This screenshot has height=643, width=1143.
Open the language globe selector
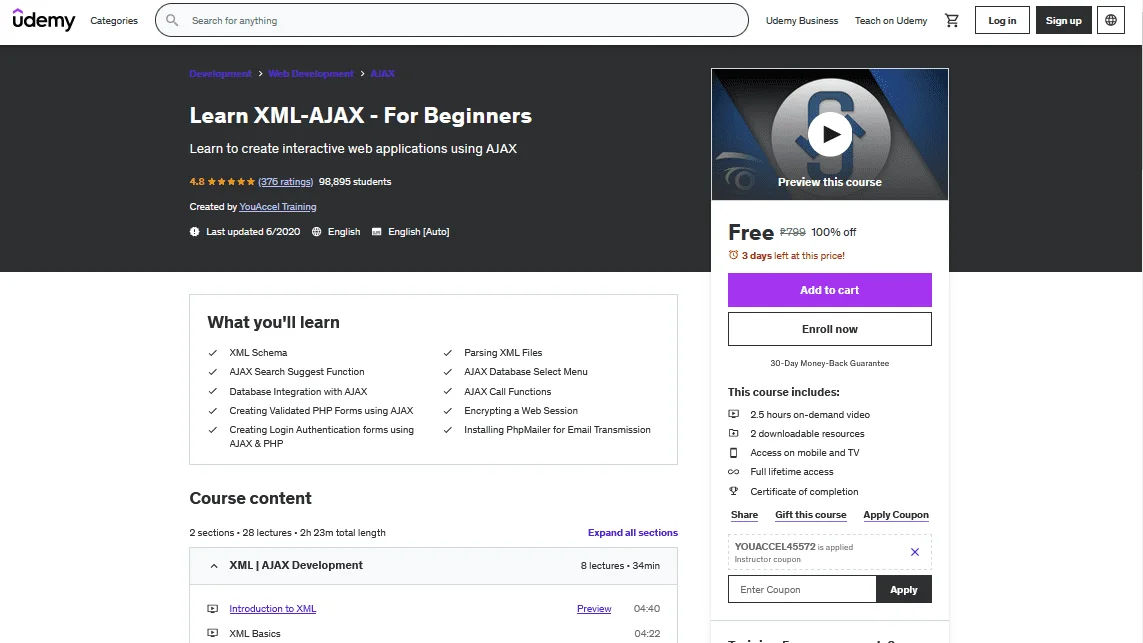[x=1110, y=20]
